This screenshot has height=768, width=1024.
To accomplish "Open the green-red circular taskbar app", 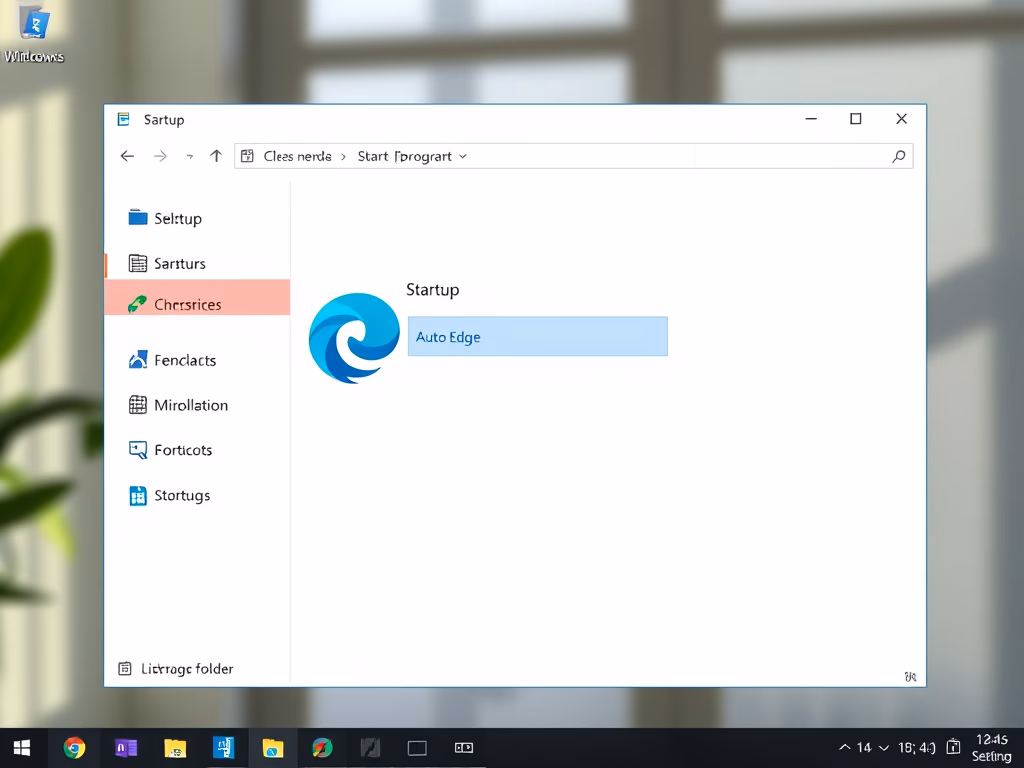I will click(x=322, y=748).
